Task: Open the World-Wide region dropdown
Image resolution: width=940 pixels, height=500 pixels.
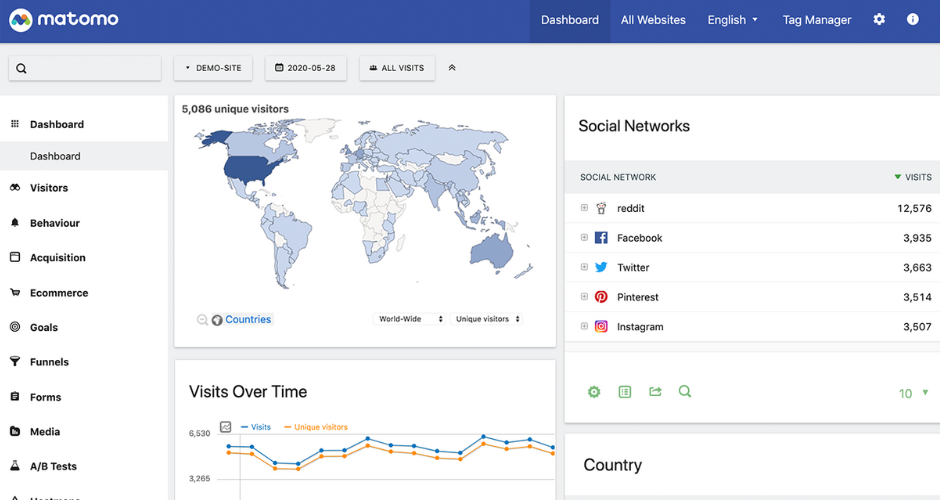Action: [x=409, y=319]
